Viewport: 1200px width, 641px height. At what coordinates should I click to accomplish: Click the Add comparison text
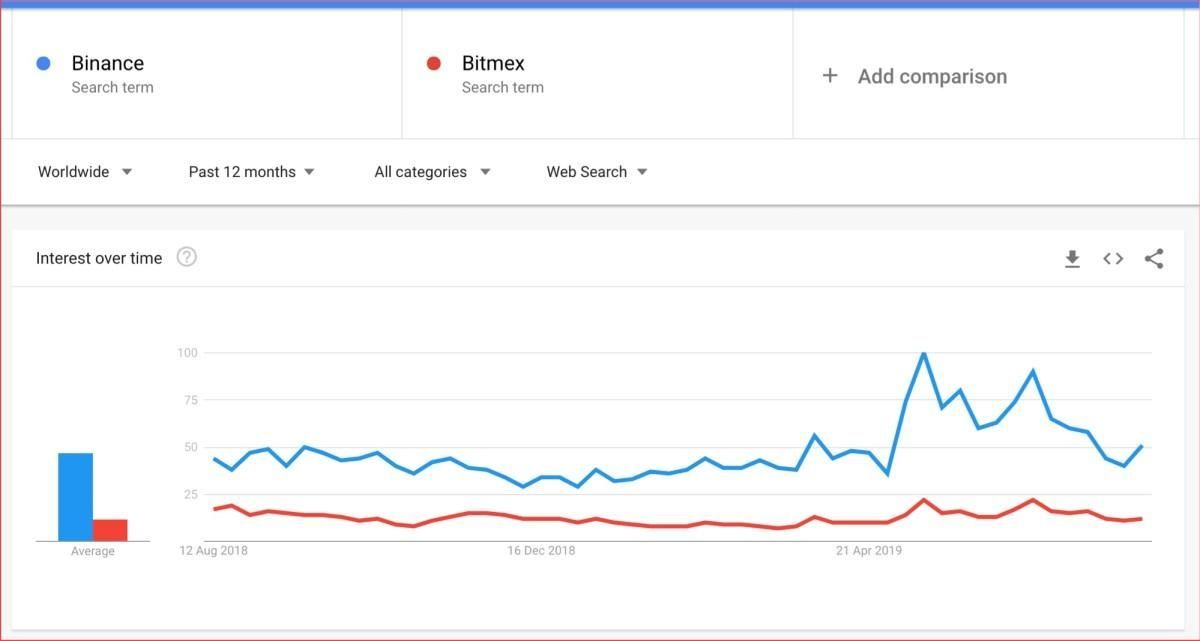pyautogui.click(x=932, y=76)
